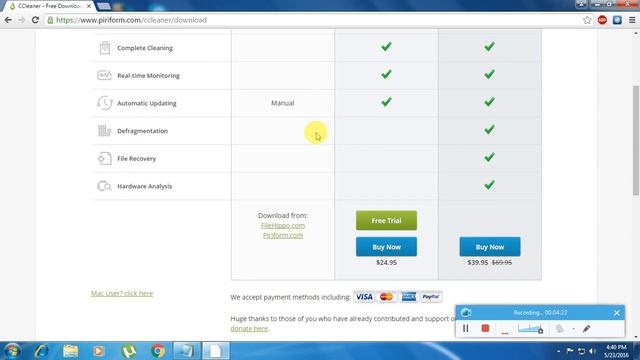Viewport: 640px width, 360px height.
Task: Click the Hardware Analysis feature label
Action: [144, 186]
